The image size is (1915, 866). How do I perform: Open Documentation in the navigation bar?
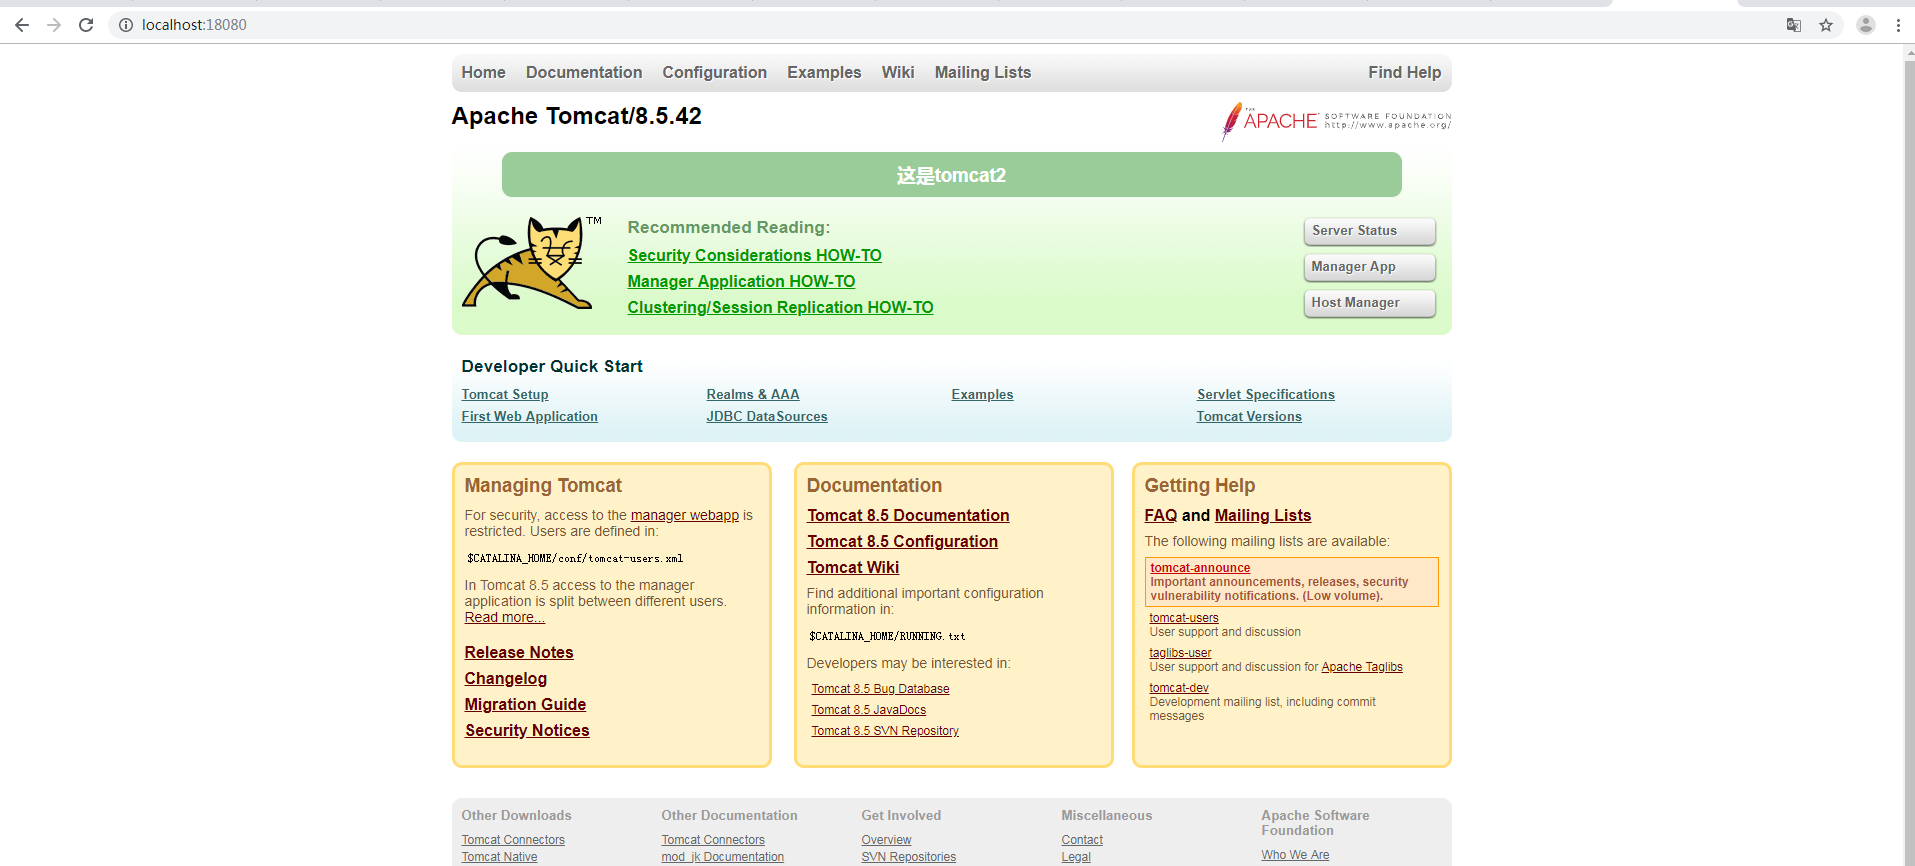tap(584, 72)
